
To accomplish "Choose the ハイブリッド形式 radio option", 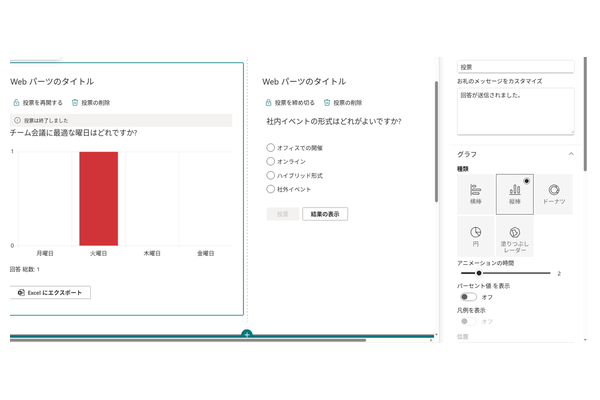I will tap(271, 175).
